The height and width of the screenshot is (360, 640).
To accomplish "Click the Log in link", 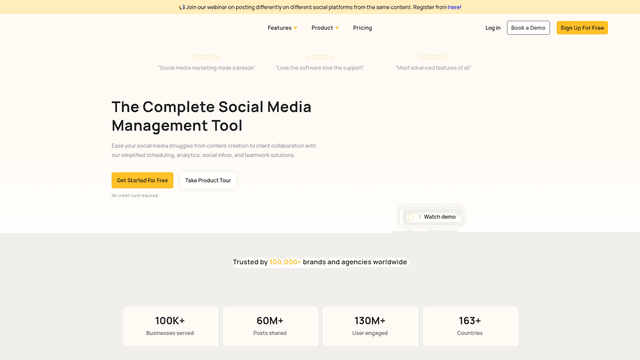I will pyautogui.click(x=493, y=28).
